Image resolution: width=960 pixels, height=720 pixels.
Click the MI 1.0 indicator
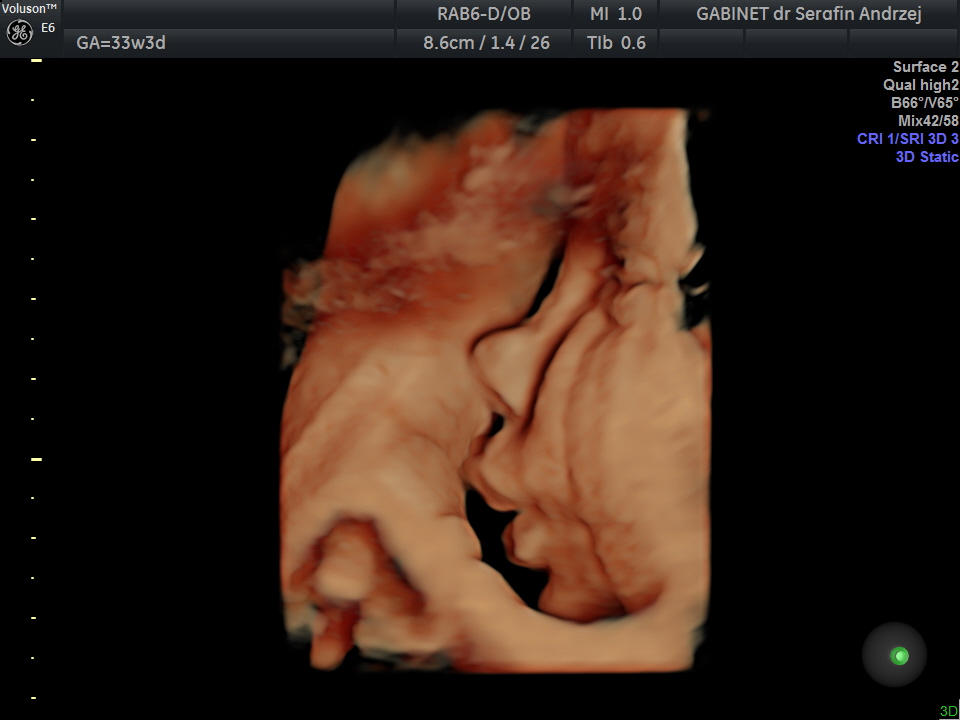(616, 14)
